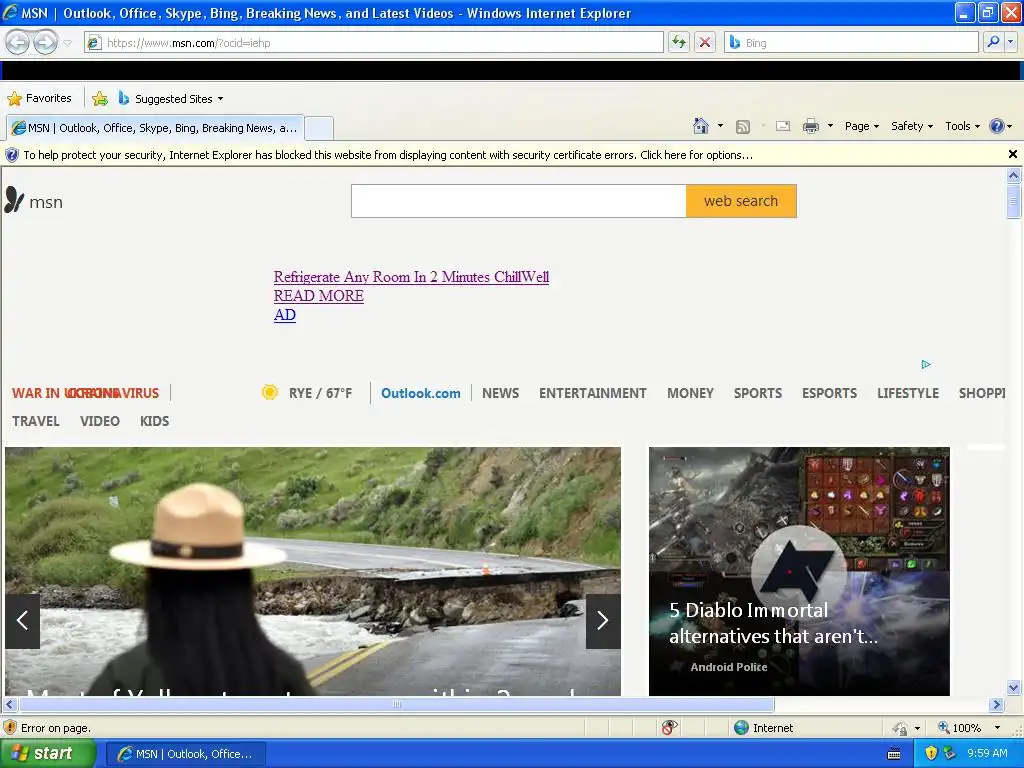Screen dimensions: 1024x768
Task: Click the MSN web search text box
Action: [x=519, y=201]
